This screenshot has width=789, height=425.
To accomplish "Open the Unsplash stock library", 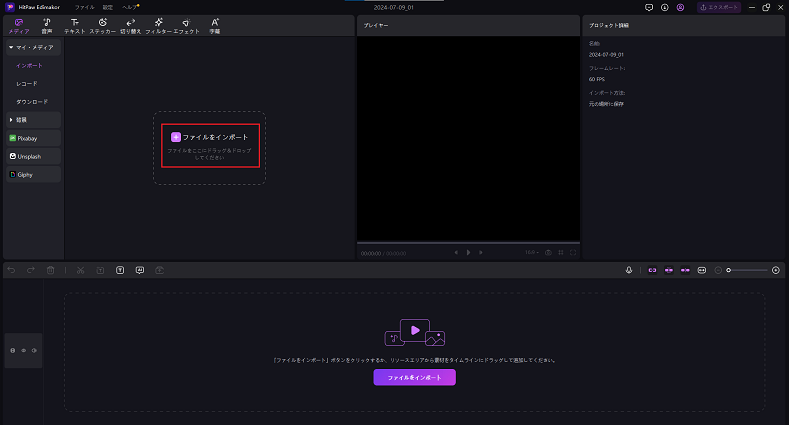I will click(x=34, y=156).
